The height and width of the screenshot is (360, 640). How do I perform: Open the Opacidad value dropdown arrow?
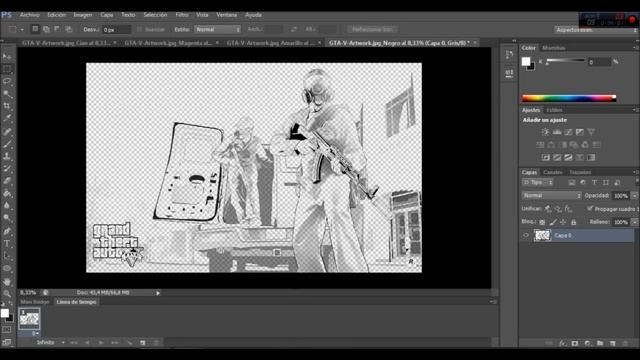(x=634, y=196)
